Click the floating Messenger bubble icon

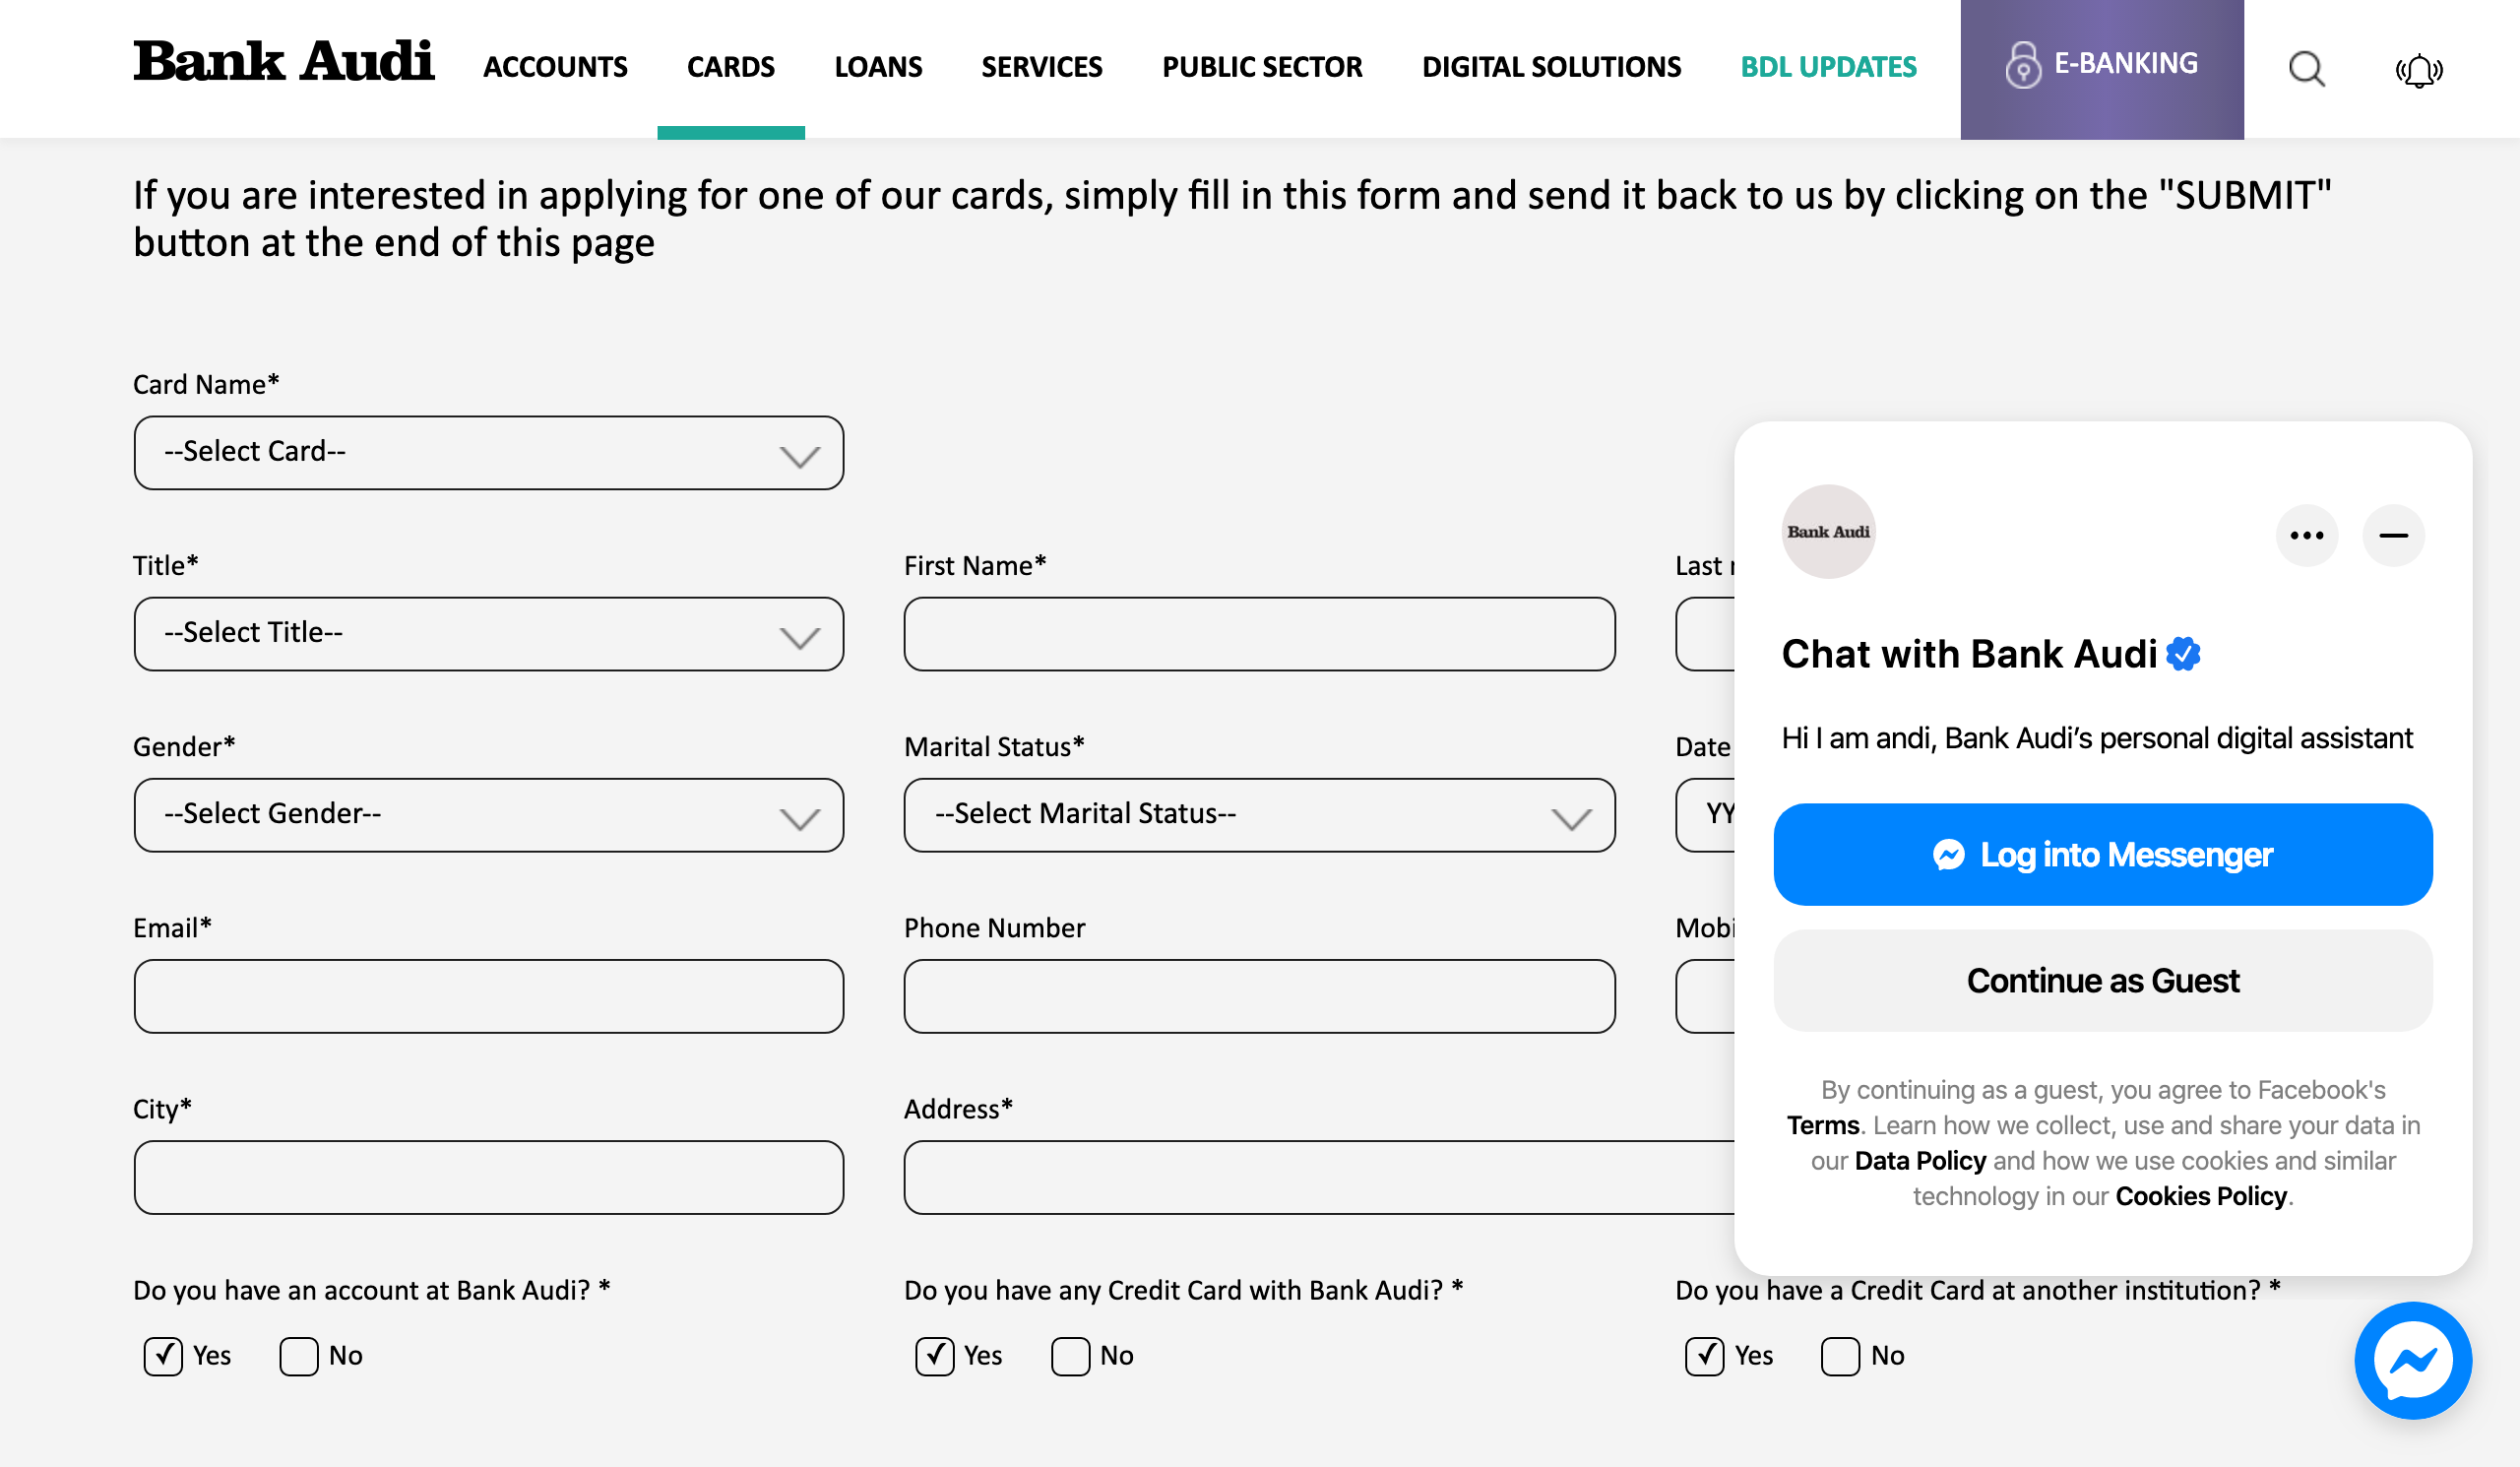2412,1360
